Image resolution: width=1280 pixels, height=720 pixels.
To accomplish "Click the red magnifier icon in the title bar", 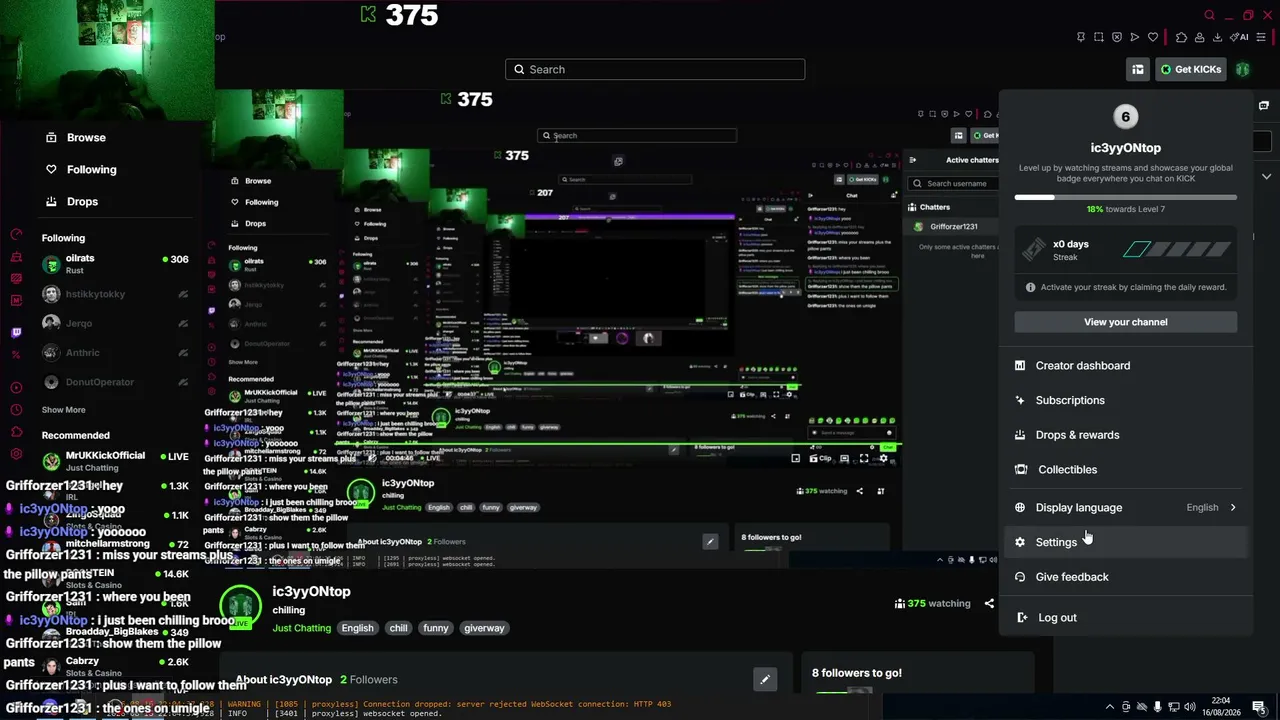I will point(1209,15).
